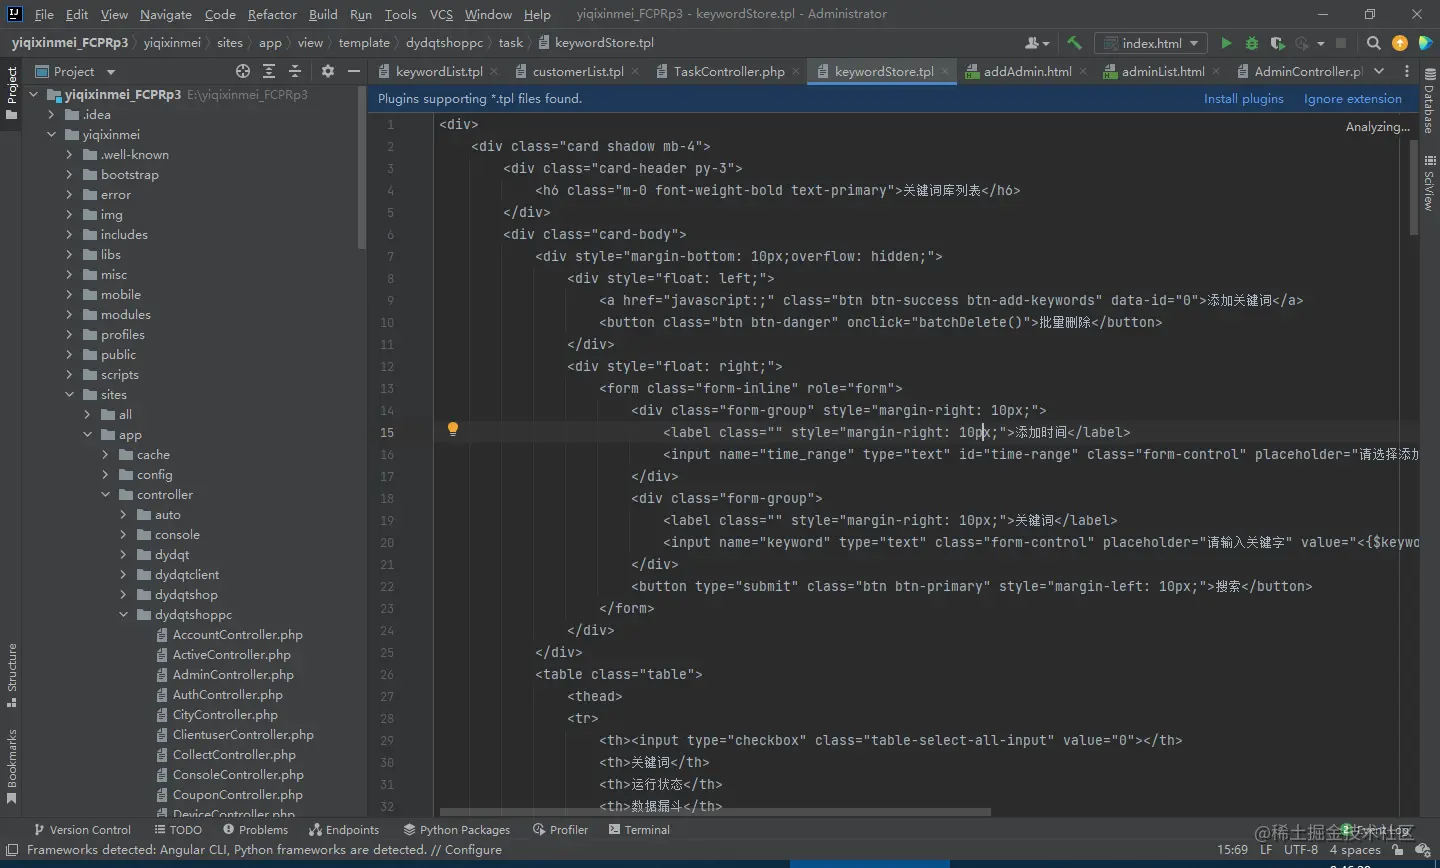Open the Refactor menu

point(272,14)
